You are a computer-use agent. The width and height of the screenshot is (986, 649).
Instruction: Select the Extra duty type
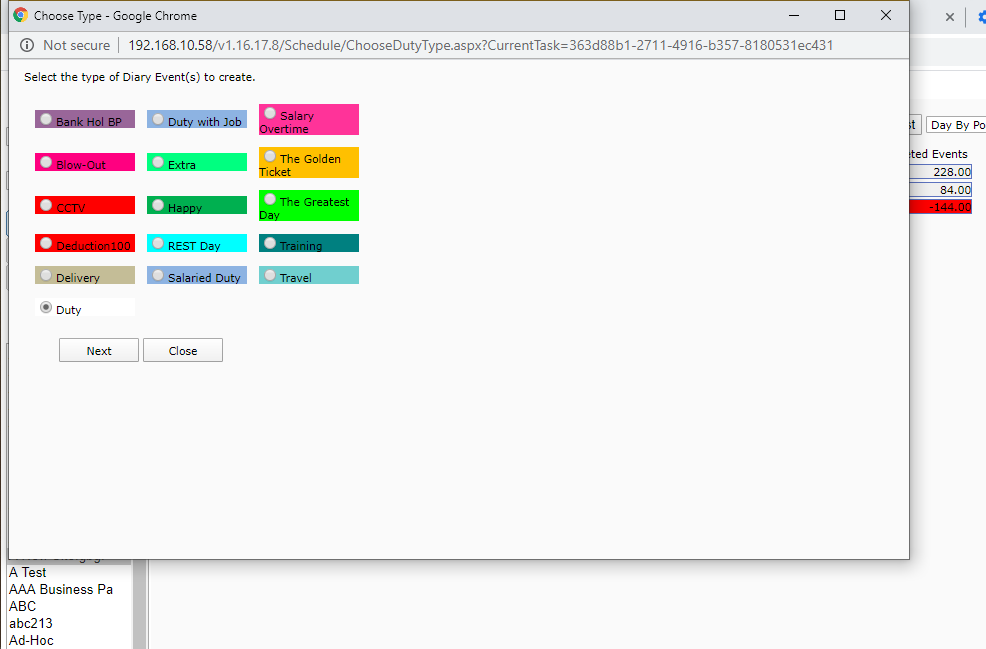point(158,163)
